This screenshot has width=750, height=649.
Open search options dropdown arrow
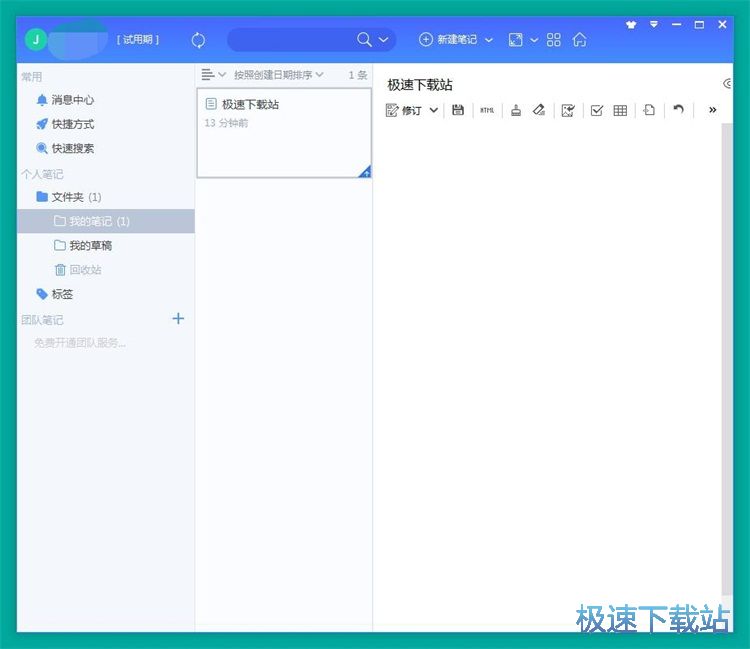(384, 40)
